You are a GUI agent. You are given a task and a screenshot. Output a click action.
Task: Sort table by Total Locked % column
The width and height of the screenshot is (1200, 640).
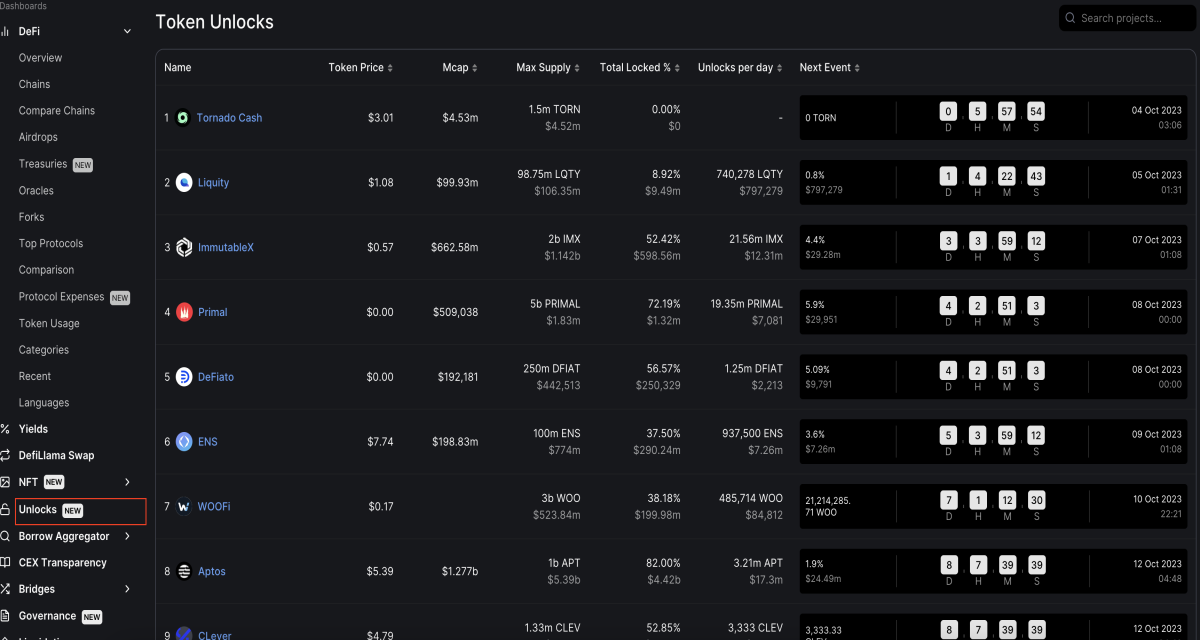click(x=640, y=68)
